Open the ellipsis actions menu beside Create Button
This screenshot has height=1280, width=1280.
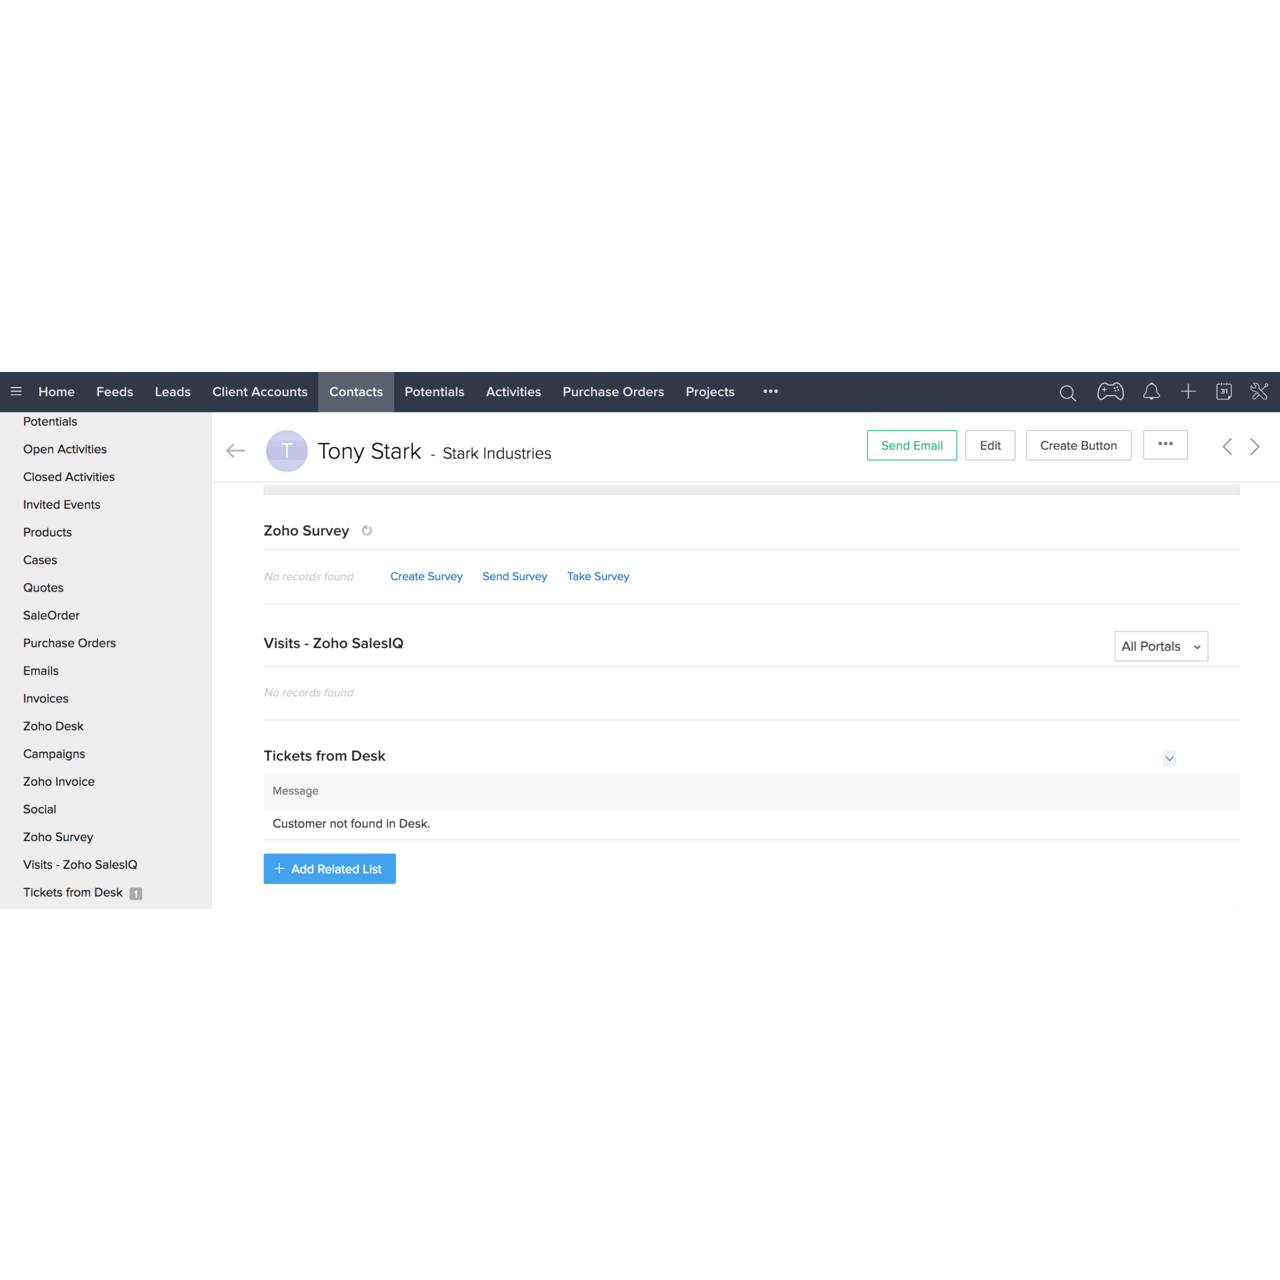(x=1165, y=445)
